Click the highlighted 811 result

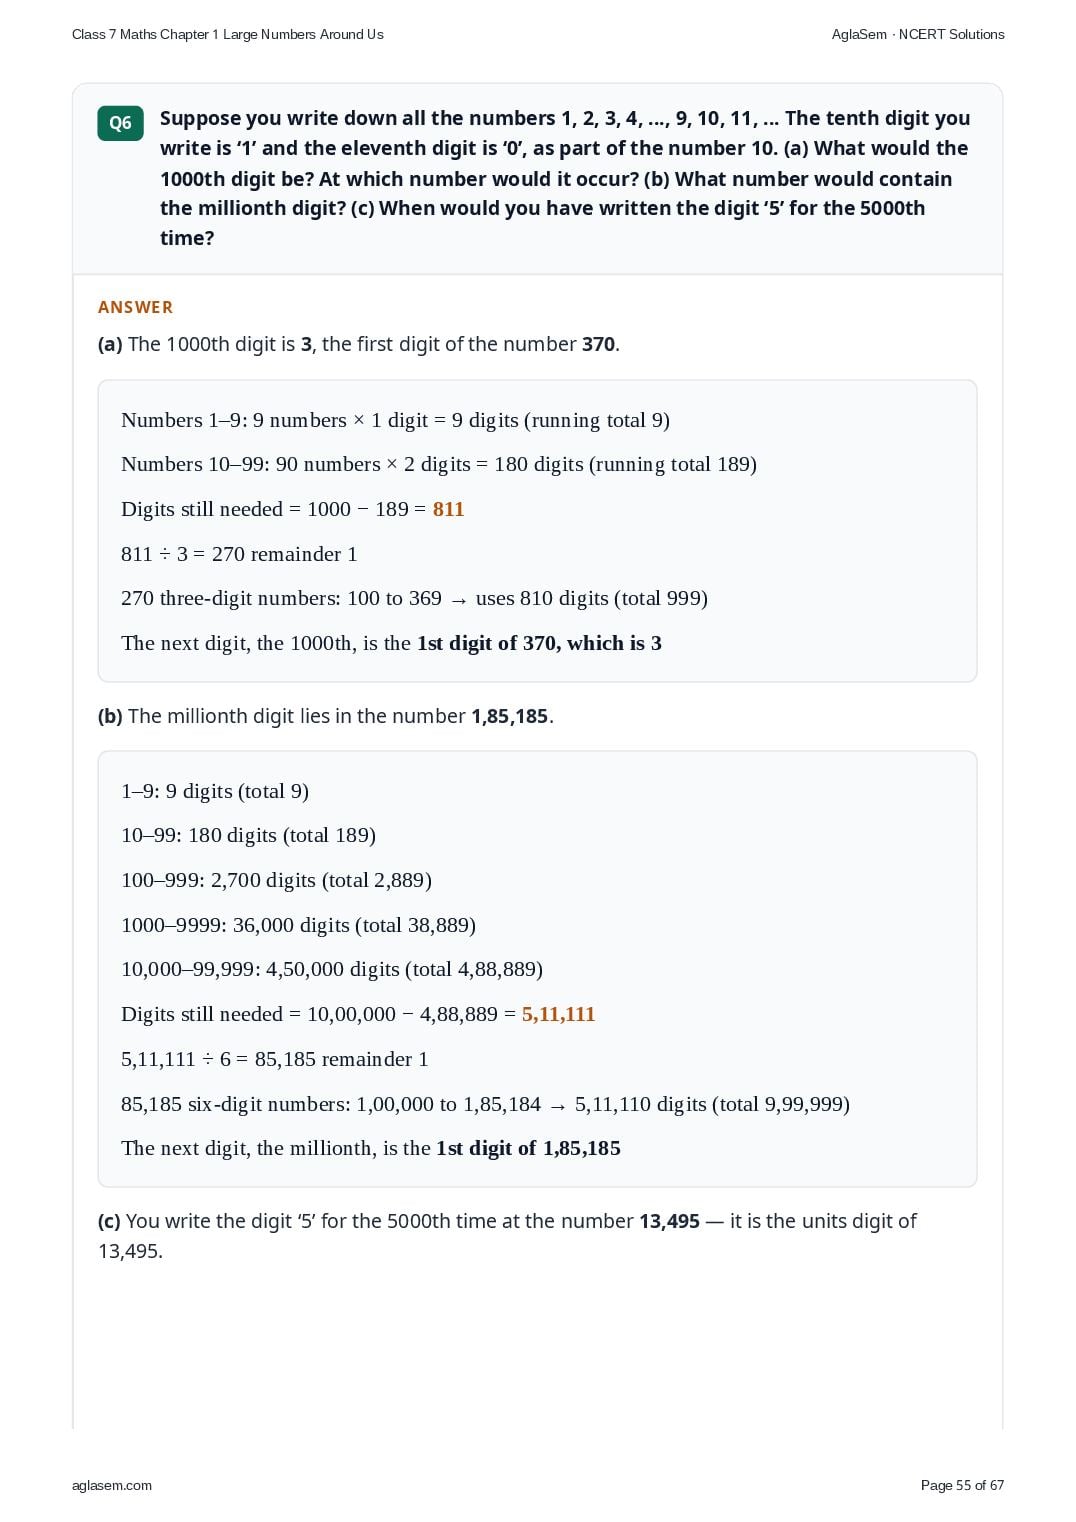point(448,509)
